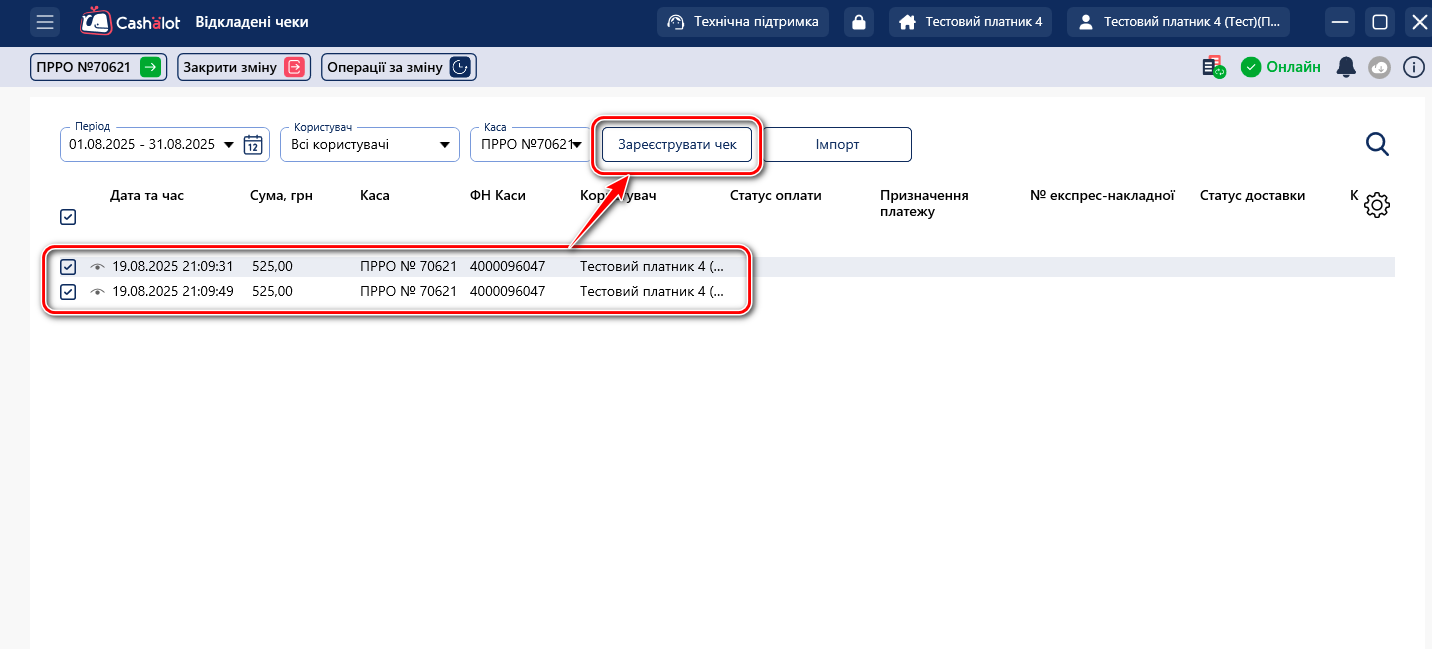This screenshot has height=649, width=1432.
Task: Click the cloud sync status icon
Action: pos(1379,67)
